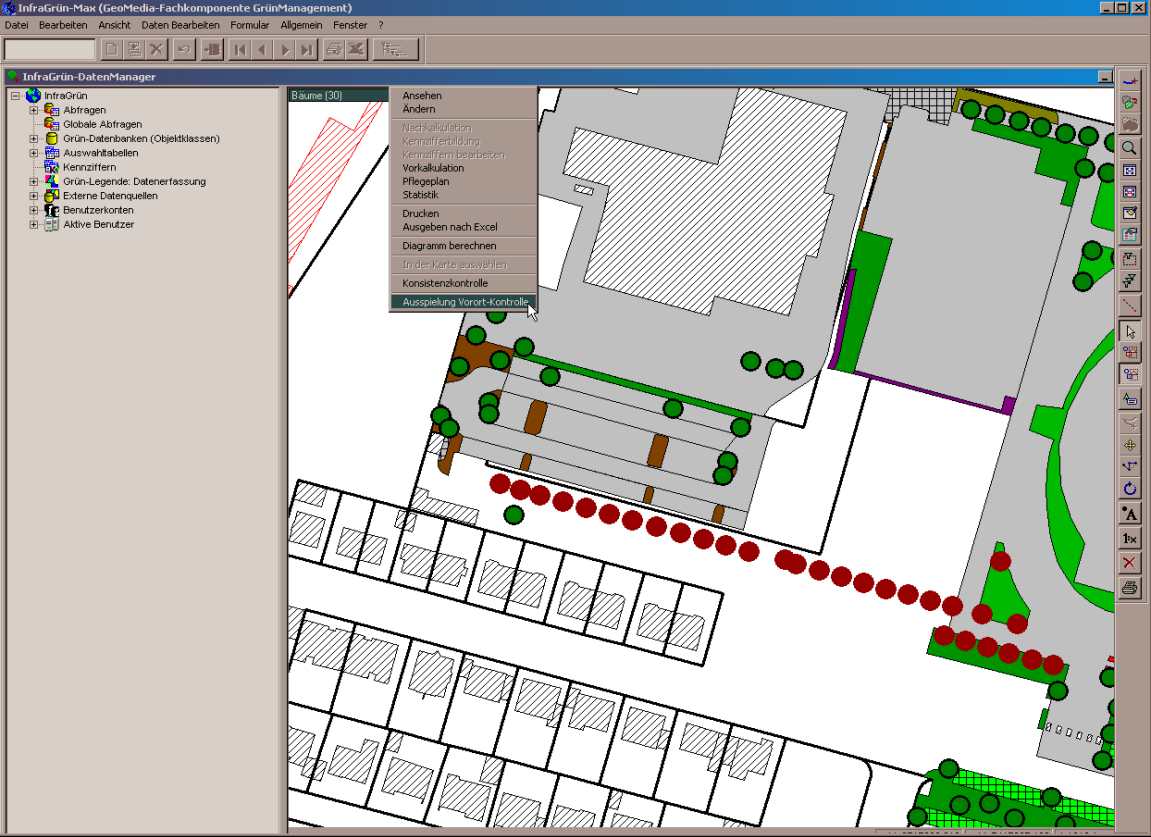The width and height of the screenshot is (1151, 837).
Task: Click the red X delete icon in right toolbar
Action: [1130, 563]
